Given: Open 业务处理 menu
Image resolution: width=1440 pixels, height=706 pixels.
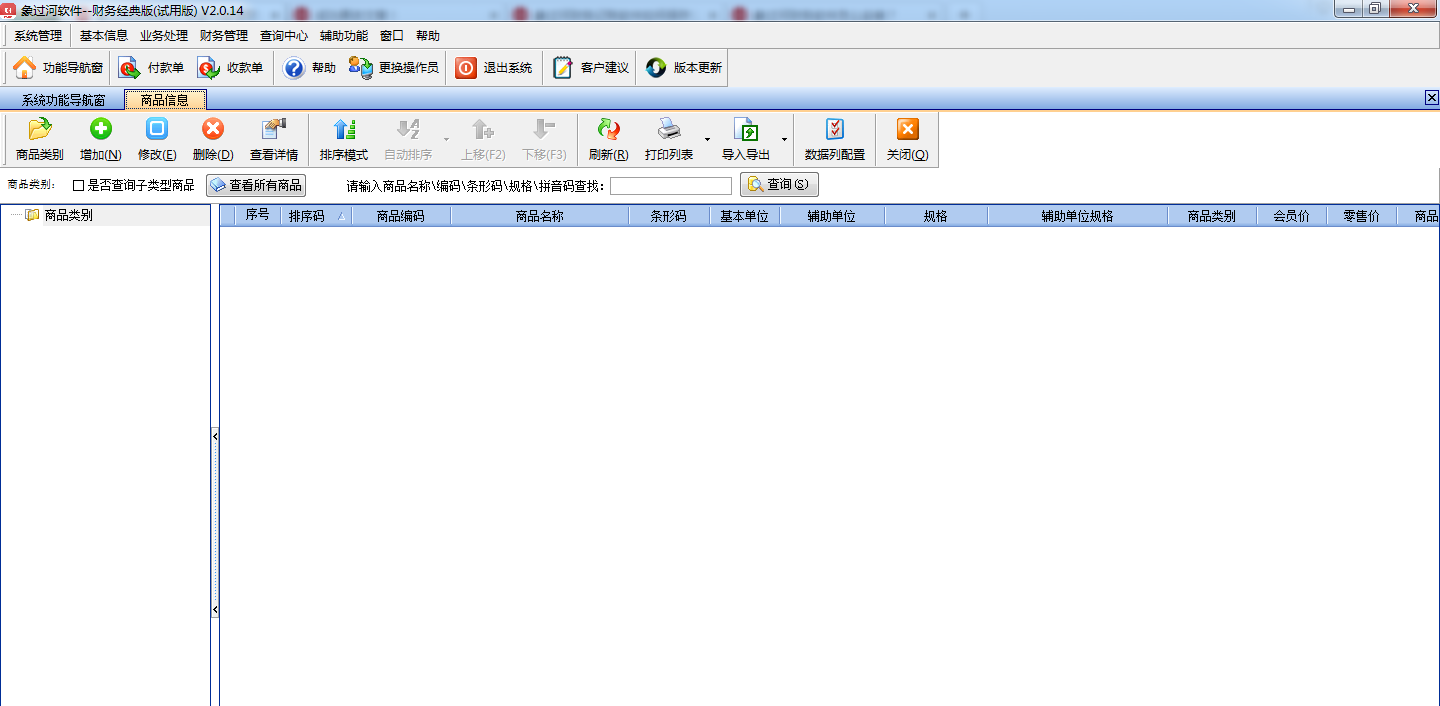Looking at the screenshot, I should click(x=164, y=36).
